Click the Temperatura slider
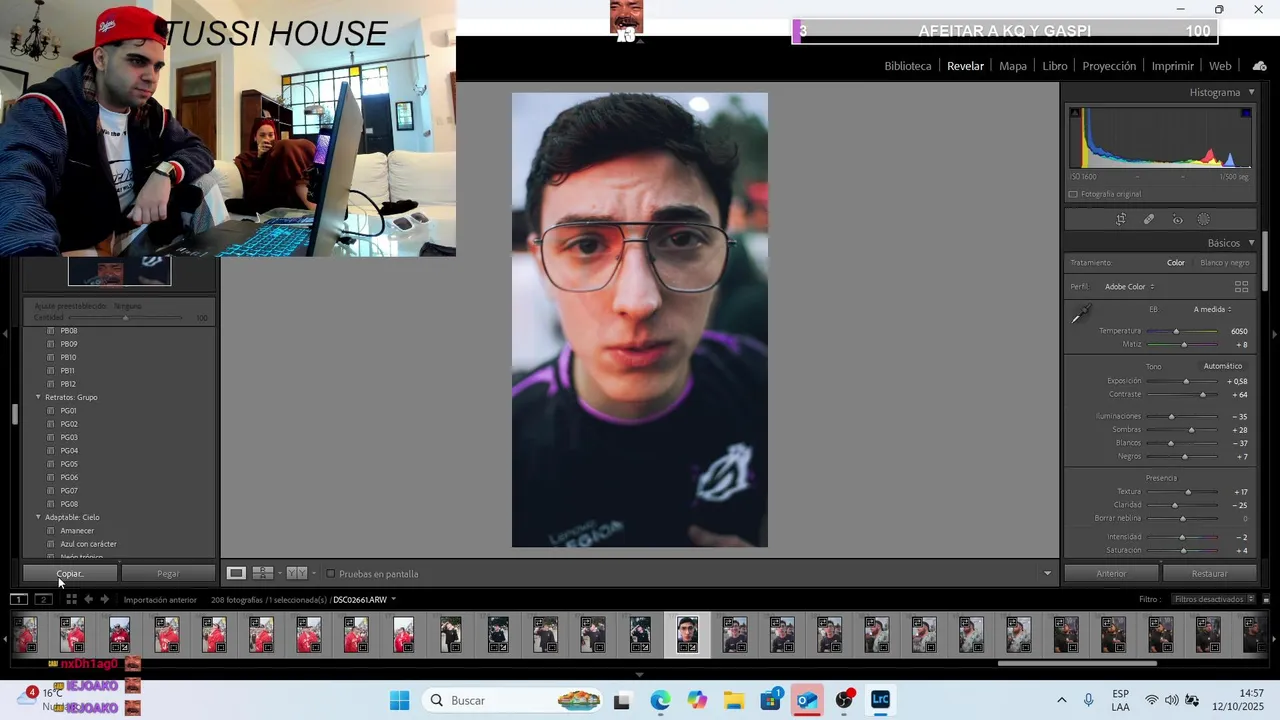Image resolution: width=1280 pixels, height=720 pixels. [x=1182, y=331]
